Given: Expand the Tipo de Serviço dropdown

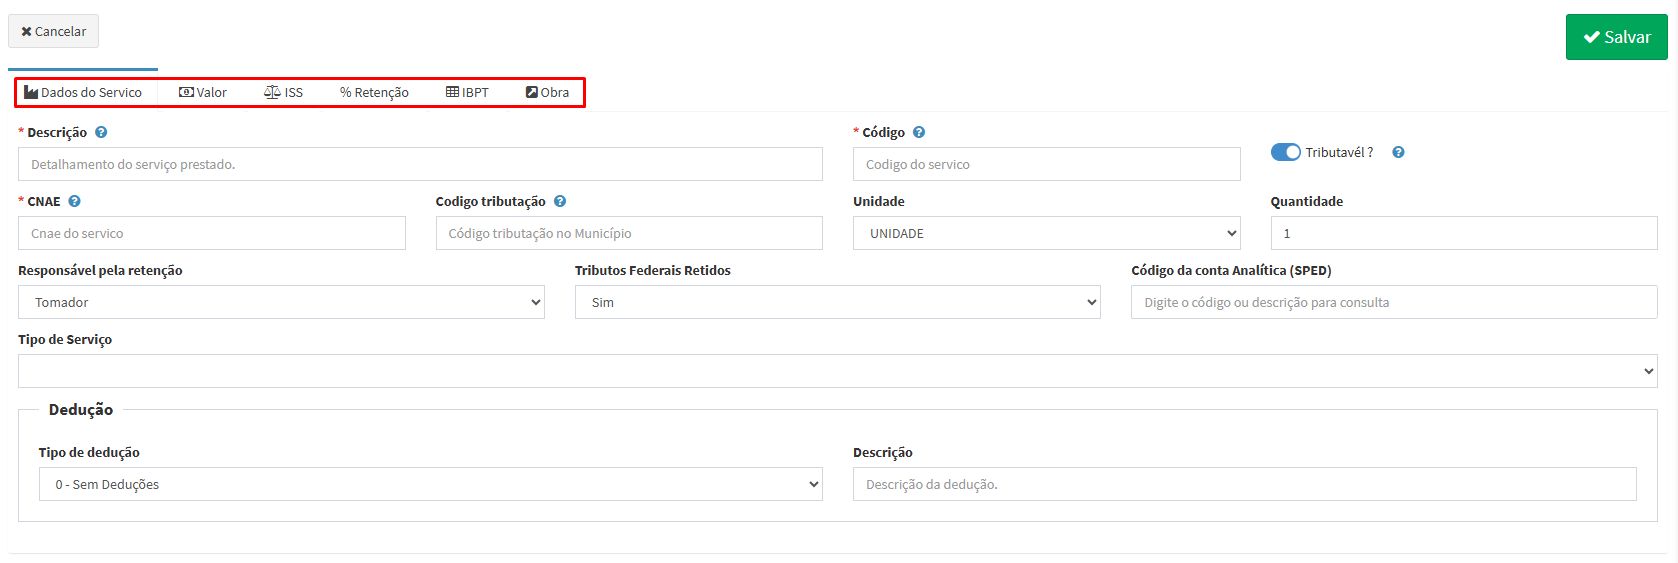Looking at the screenshot, I should 837,371.
